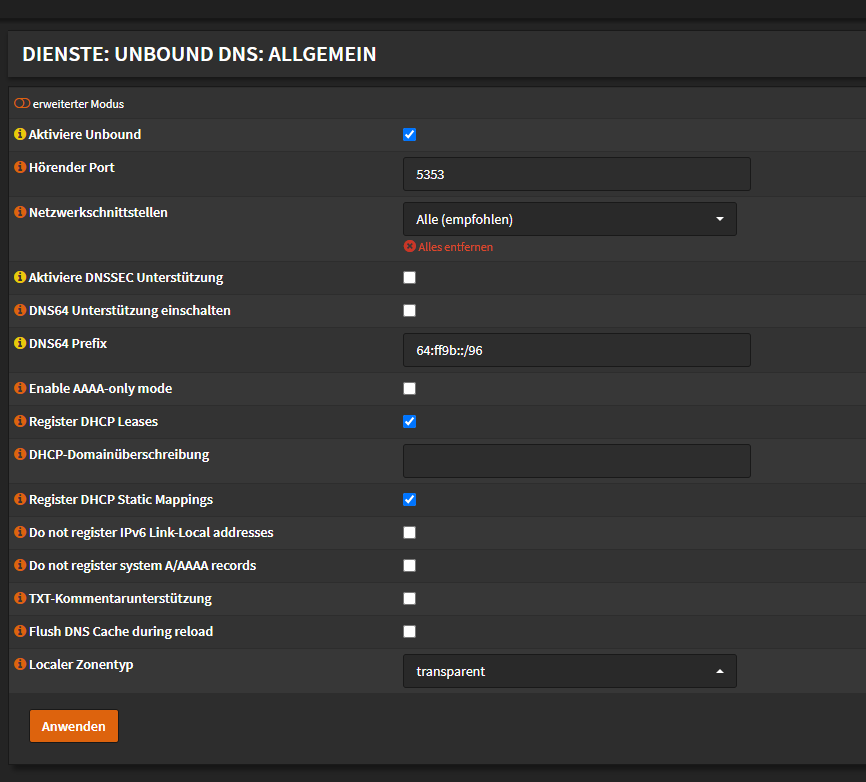Focus the Hörender Port field showing 5353
The height and width of the screenshot is (782, 866).
577,174
